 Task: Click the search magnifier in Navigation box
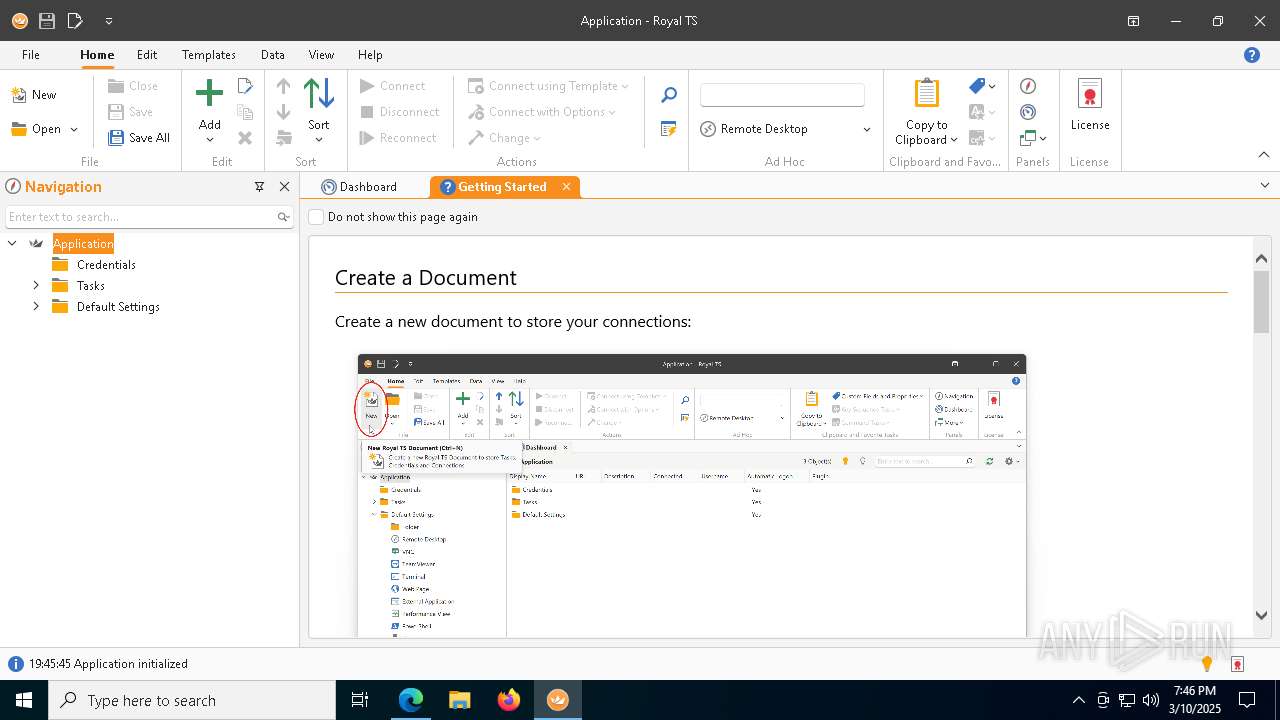284,217
